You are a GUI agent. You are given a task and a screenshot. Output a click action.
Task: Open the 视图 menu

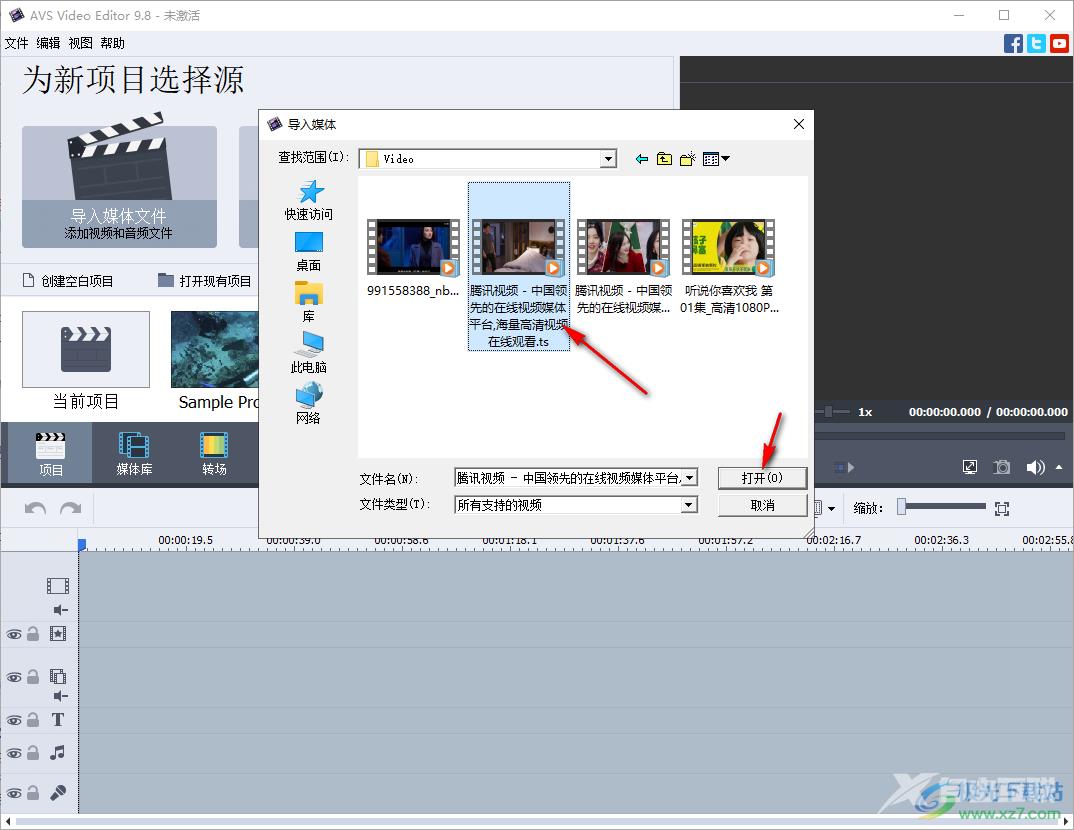coord(80,43)
